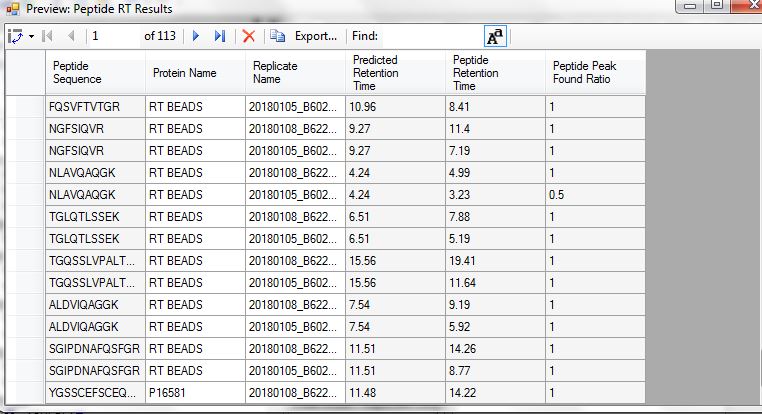Open the report view chooser dropdown
Viewport: 762px width, 414px height.
click(x=20, y=36)
